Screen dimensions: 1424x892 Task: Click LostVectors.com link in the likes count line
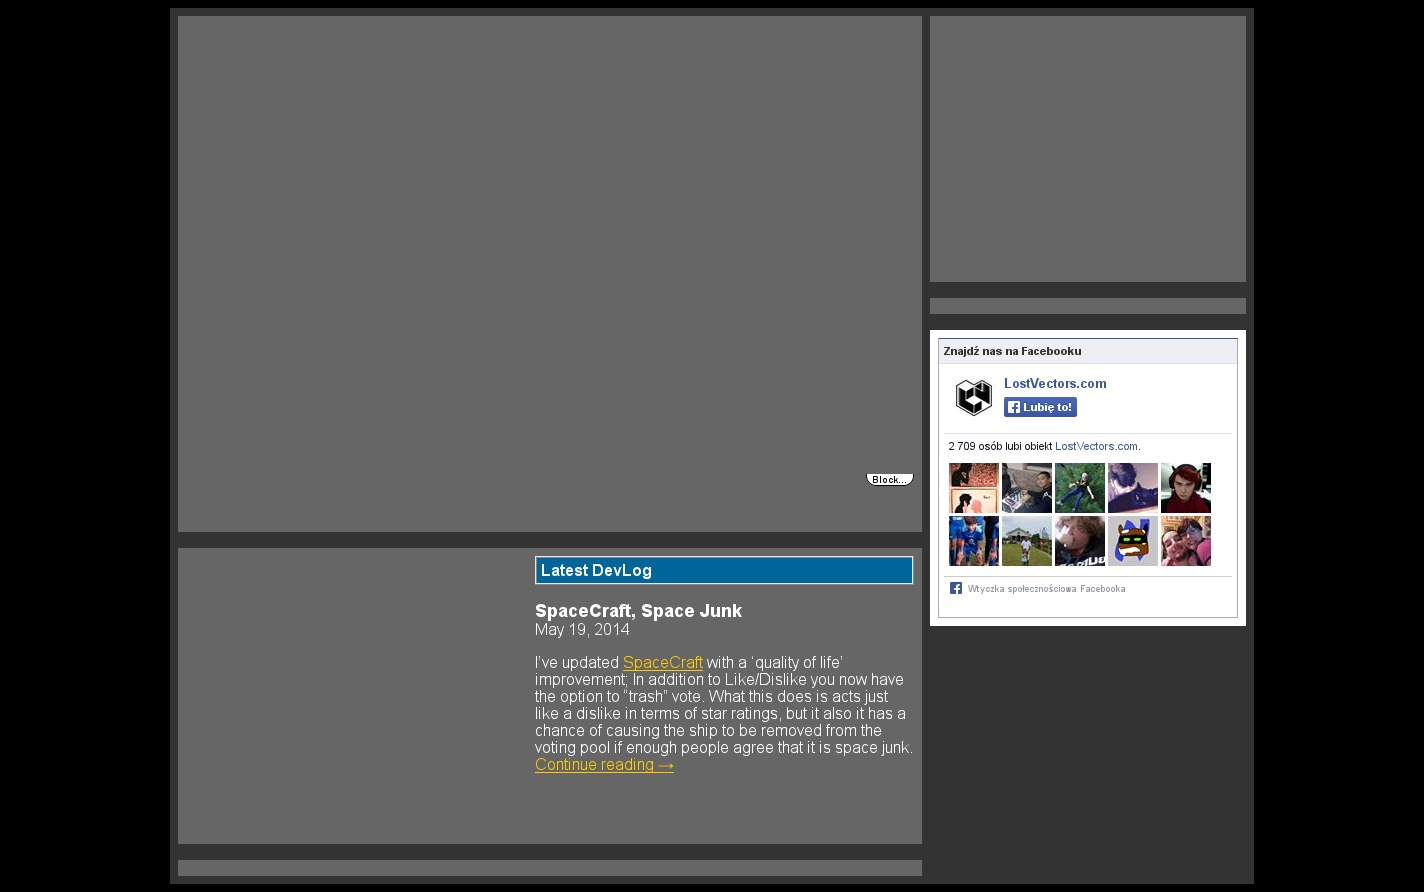click(1096, 446)
